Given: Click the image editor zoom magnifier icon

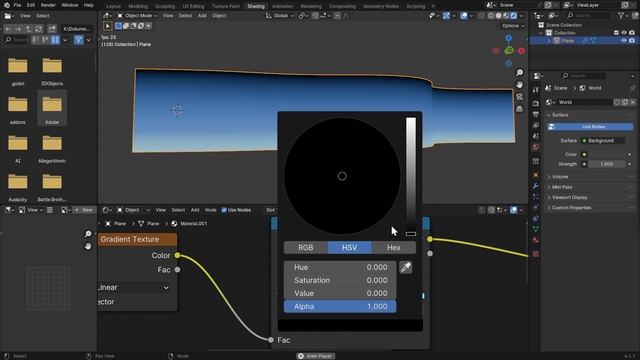Looking at the screenshot, I should 88,233.
